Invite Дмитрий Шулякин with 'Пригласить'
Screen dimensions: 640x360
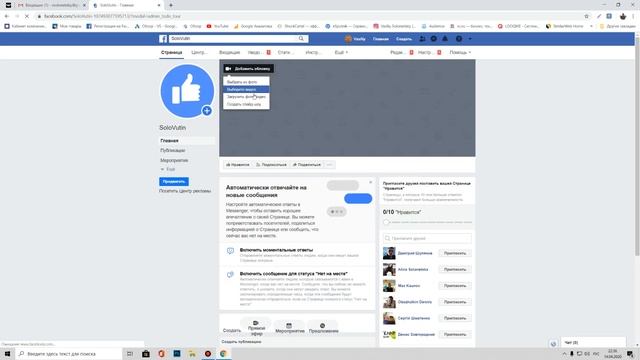(455, 253)
